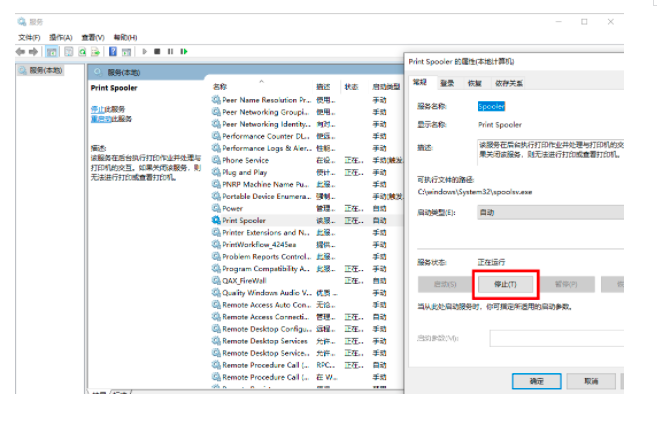The height and width of the screenshot is (422, 657).
Task: Click the 确定 button in dialog
Action: tap(536, 381)
